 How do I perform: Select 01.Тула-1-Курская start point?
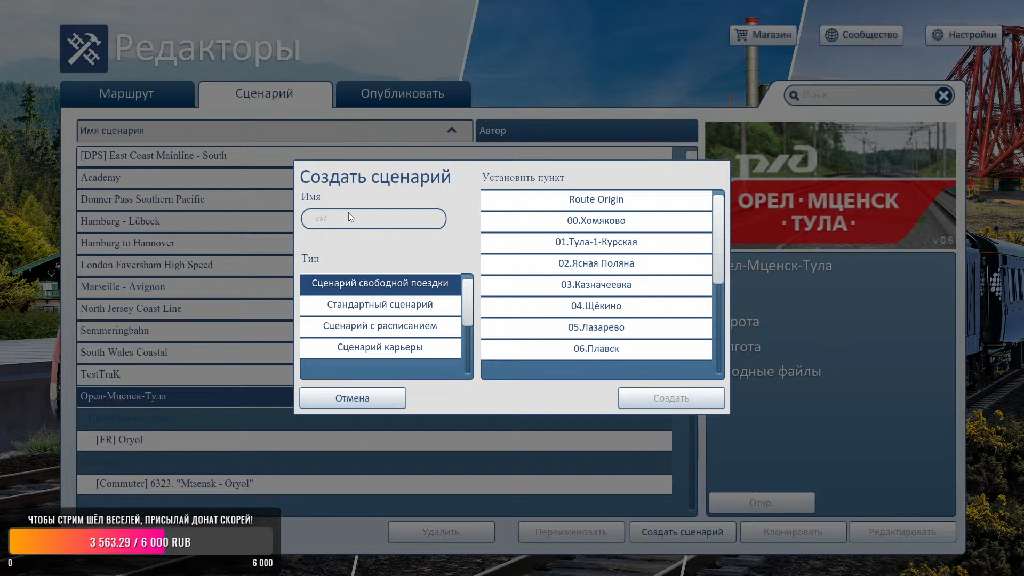pos(596,242)
